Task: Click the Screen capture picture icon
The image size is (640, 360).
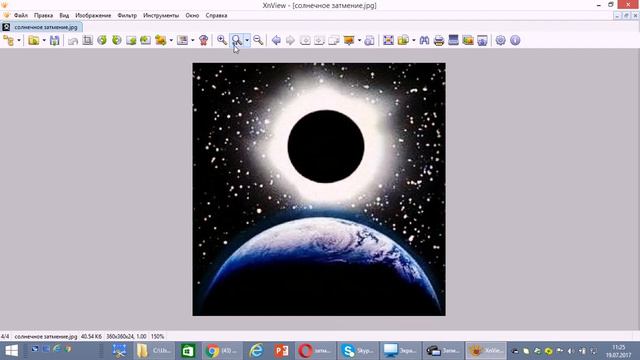Action: (468, 40)
